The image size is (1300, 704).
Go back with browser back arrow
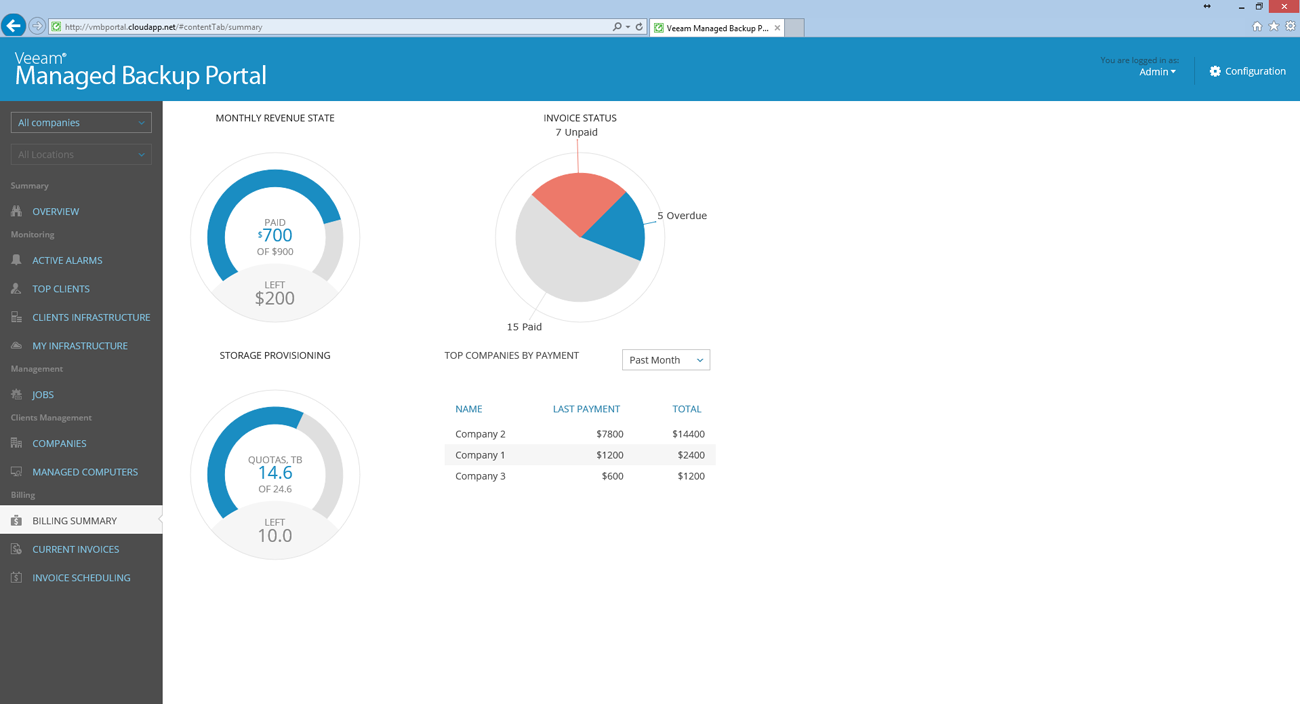(x=13, y=26)
